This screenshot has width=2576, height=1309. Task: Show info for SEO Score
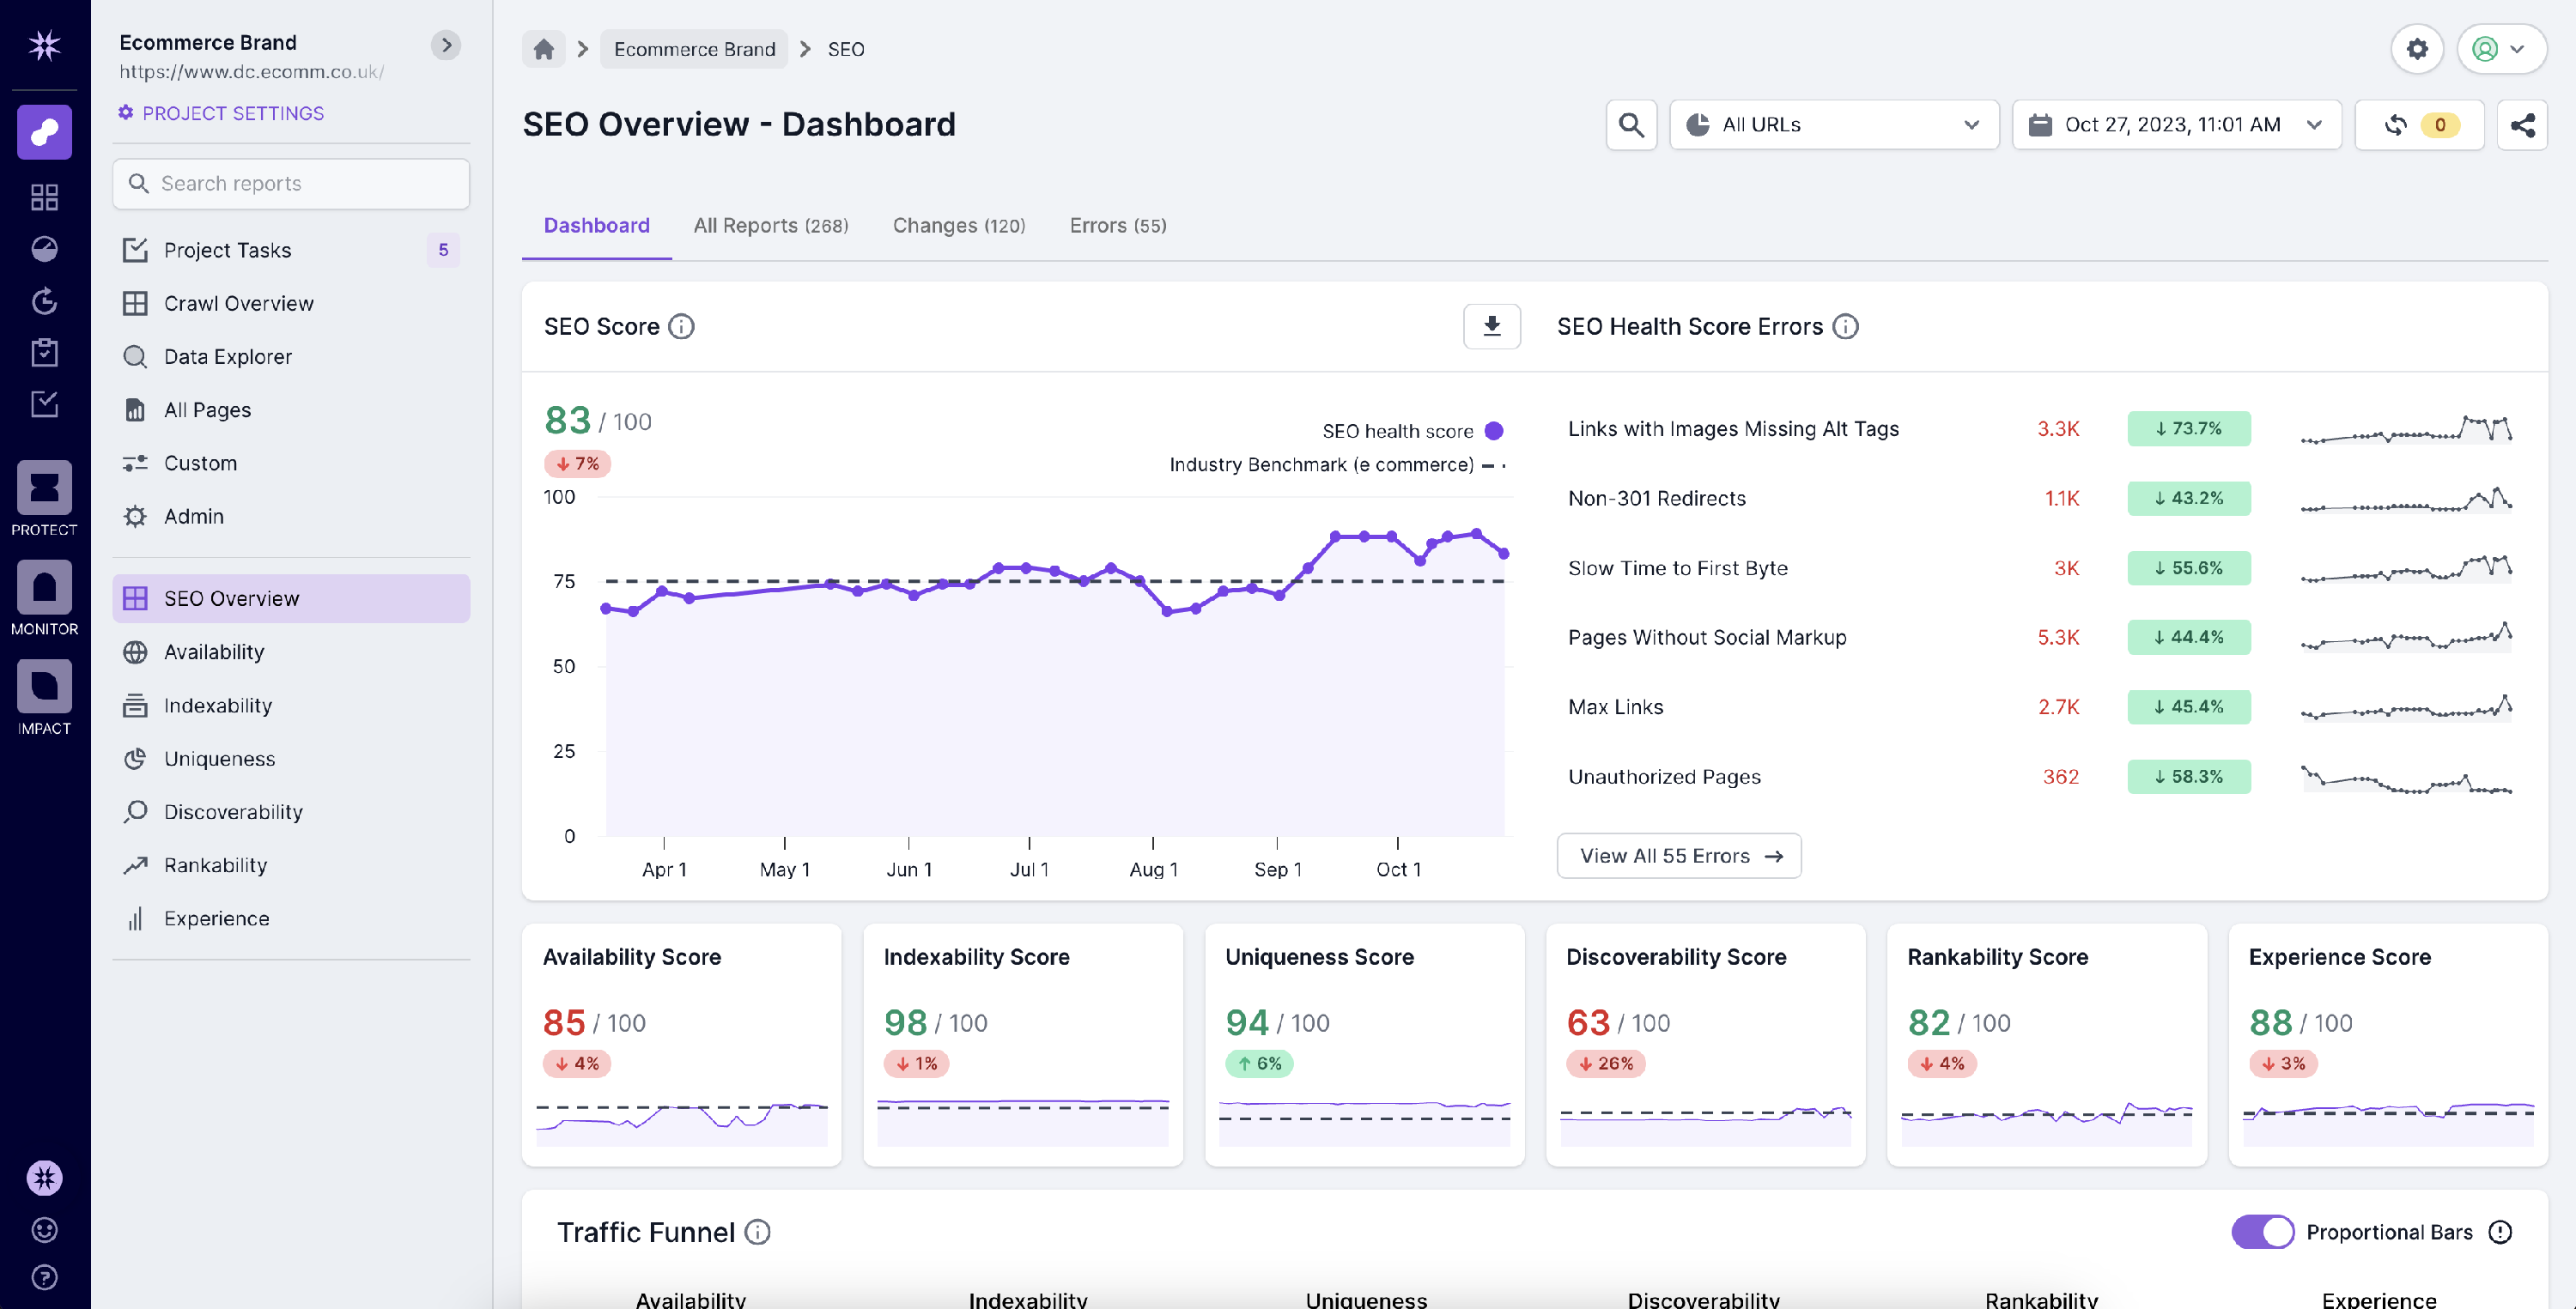(681, 327)
